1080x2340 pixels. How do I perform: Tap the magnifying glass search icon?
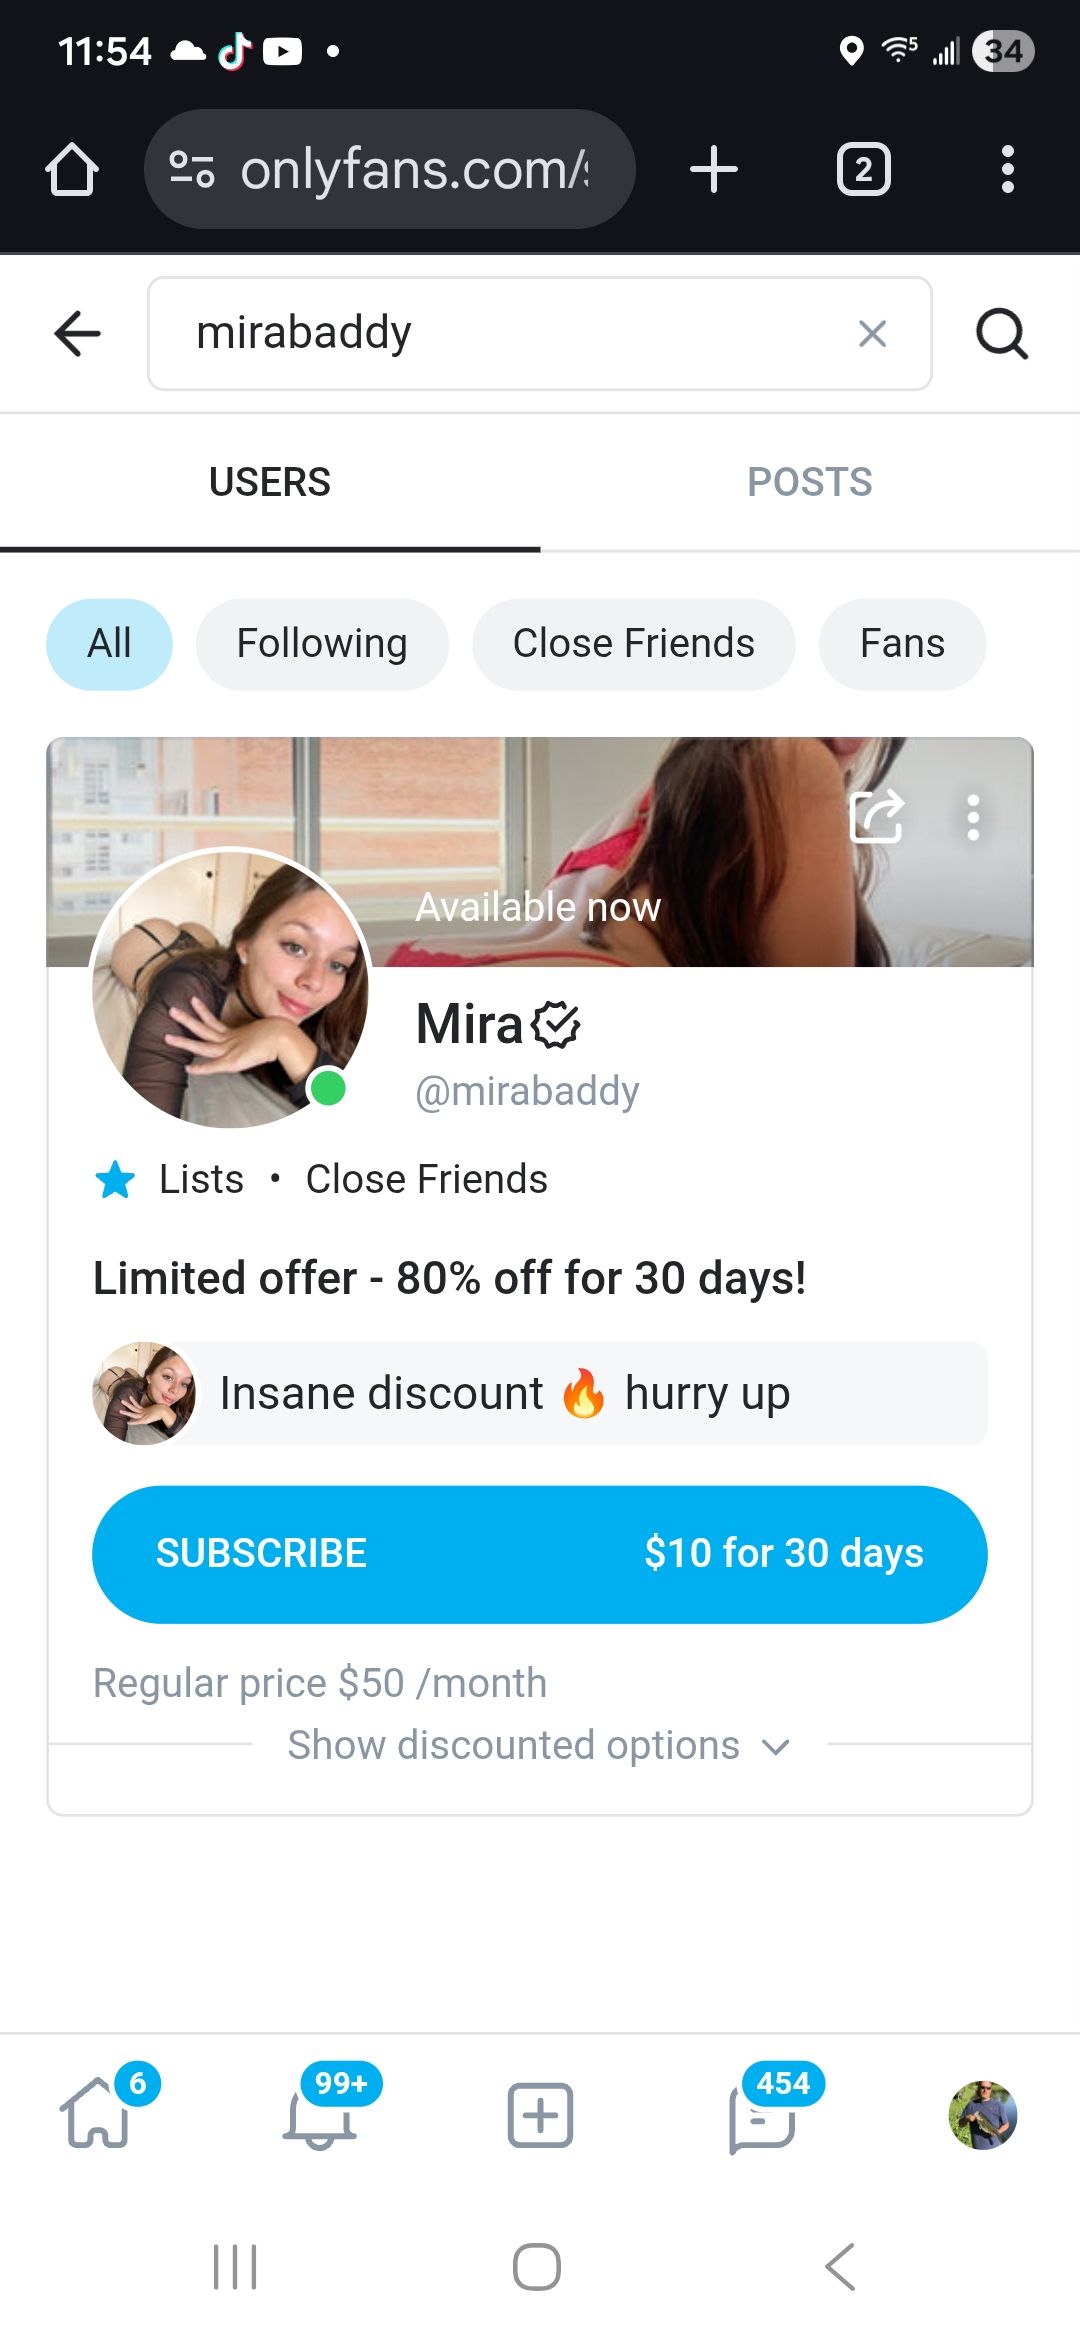click(1001, 334)
